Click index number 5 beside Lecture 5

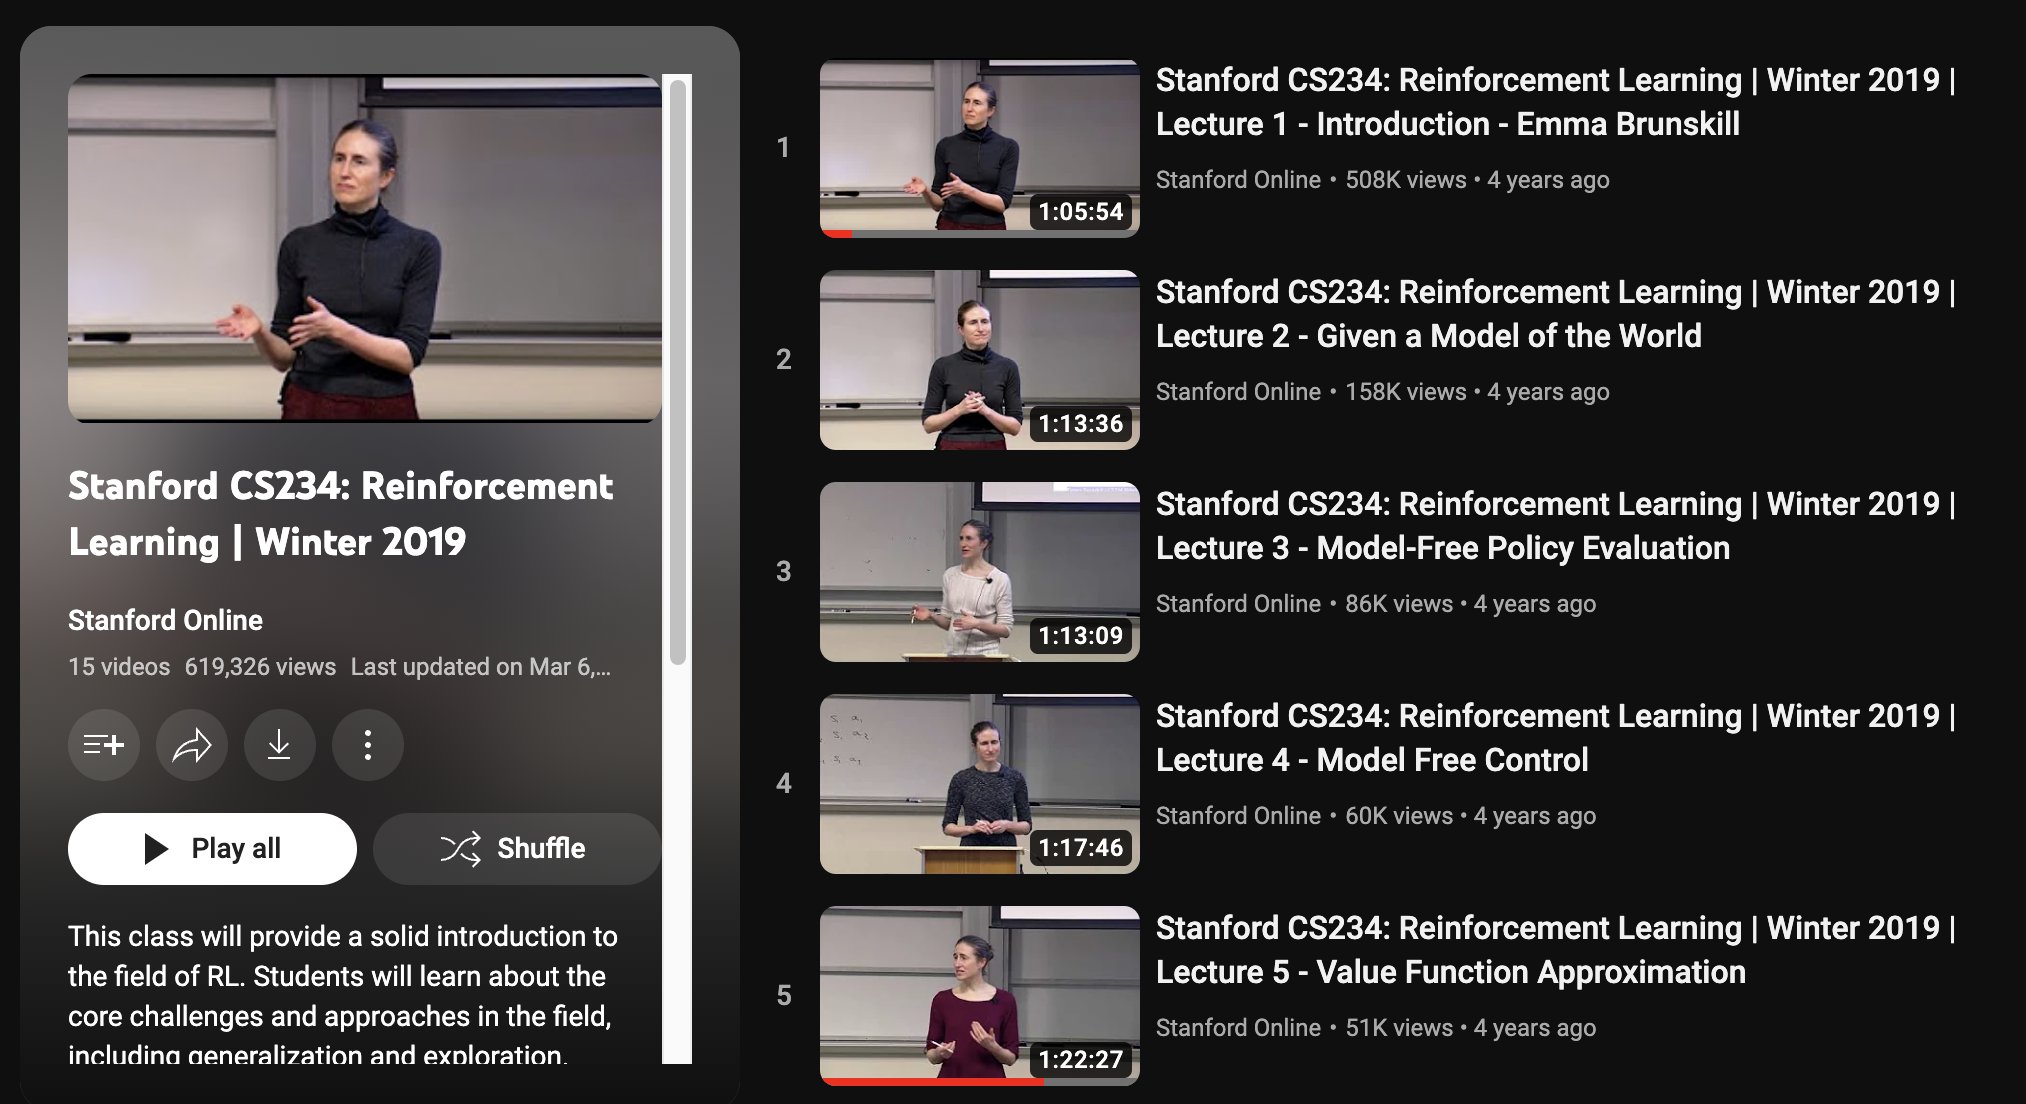pyautogui.click(x=783, y=996)
